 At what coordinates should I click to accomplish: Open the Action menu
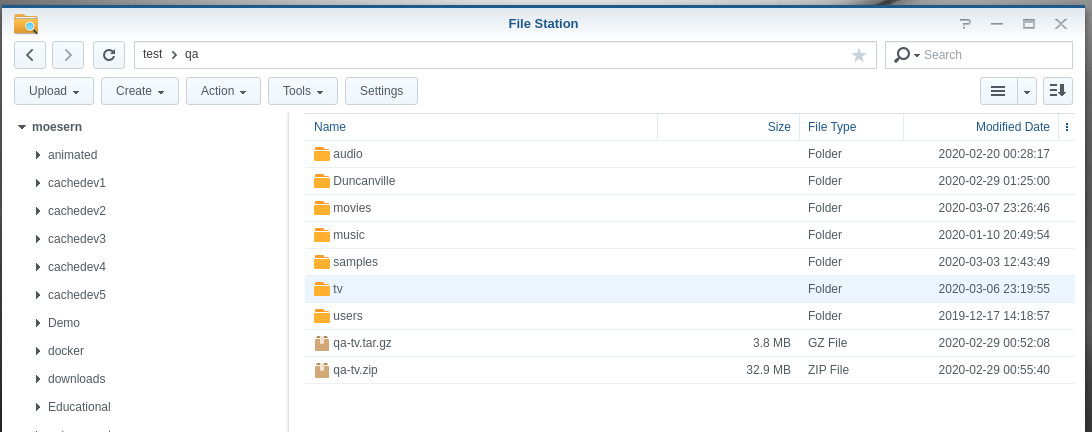point(223,91)
